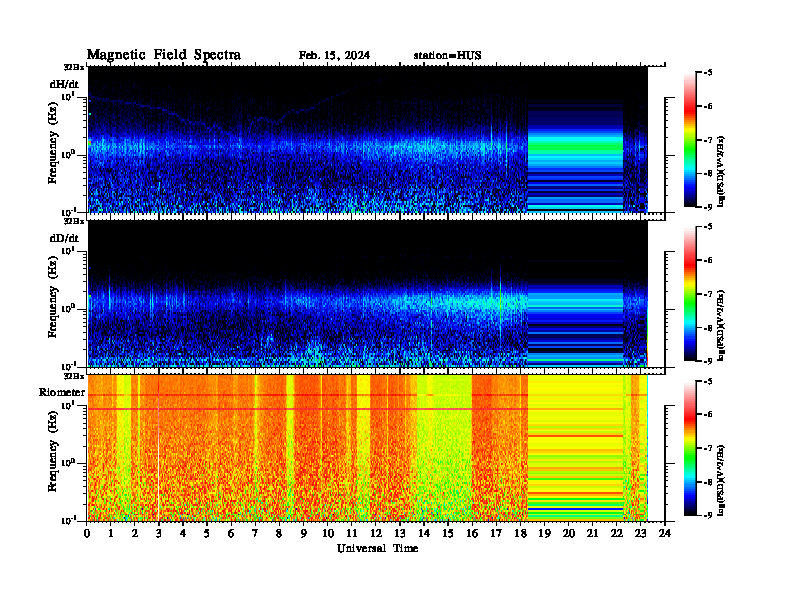Click the "station=HUS" label

[448, 56]
